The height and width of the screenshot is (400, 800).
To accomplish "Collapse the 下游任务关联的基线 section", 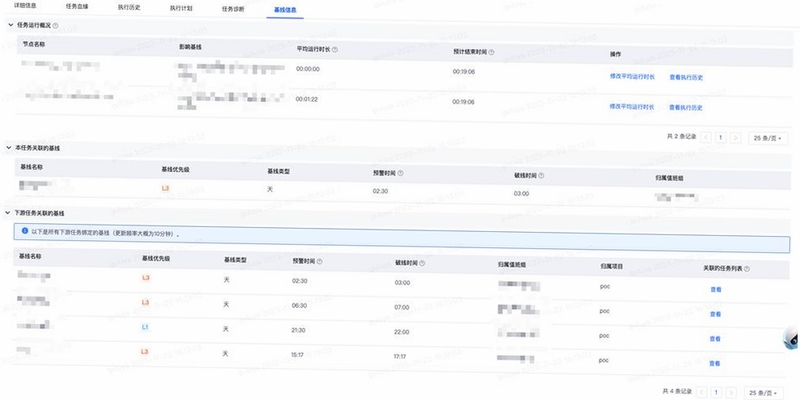I will pyautogui.click(x=8, y=212).
